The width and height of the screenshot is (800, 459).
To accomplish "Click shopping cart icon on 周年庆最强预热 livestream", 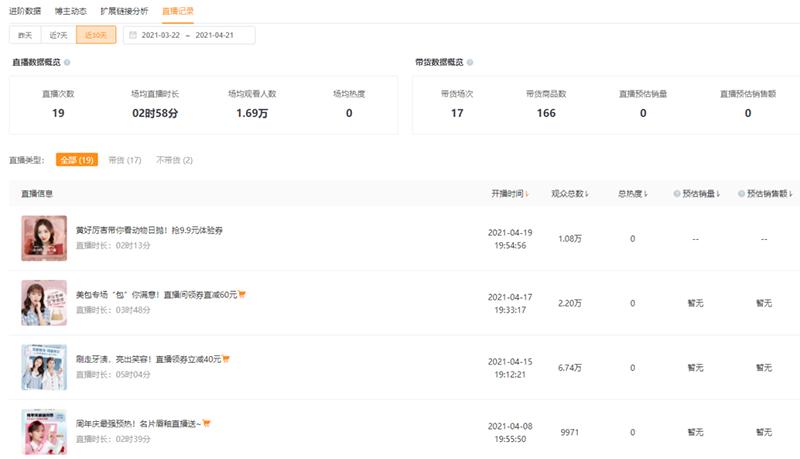I will (x=207, y=423).
